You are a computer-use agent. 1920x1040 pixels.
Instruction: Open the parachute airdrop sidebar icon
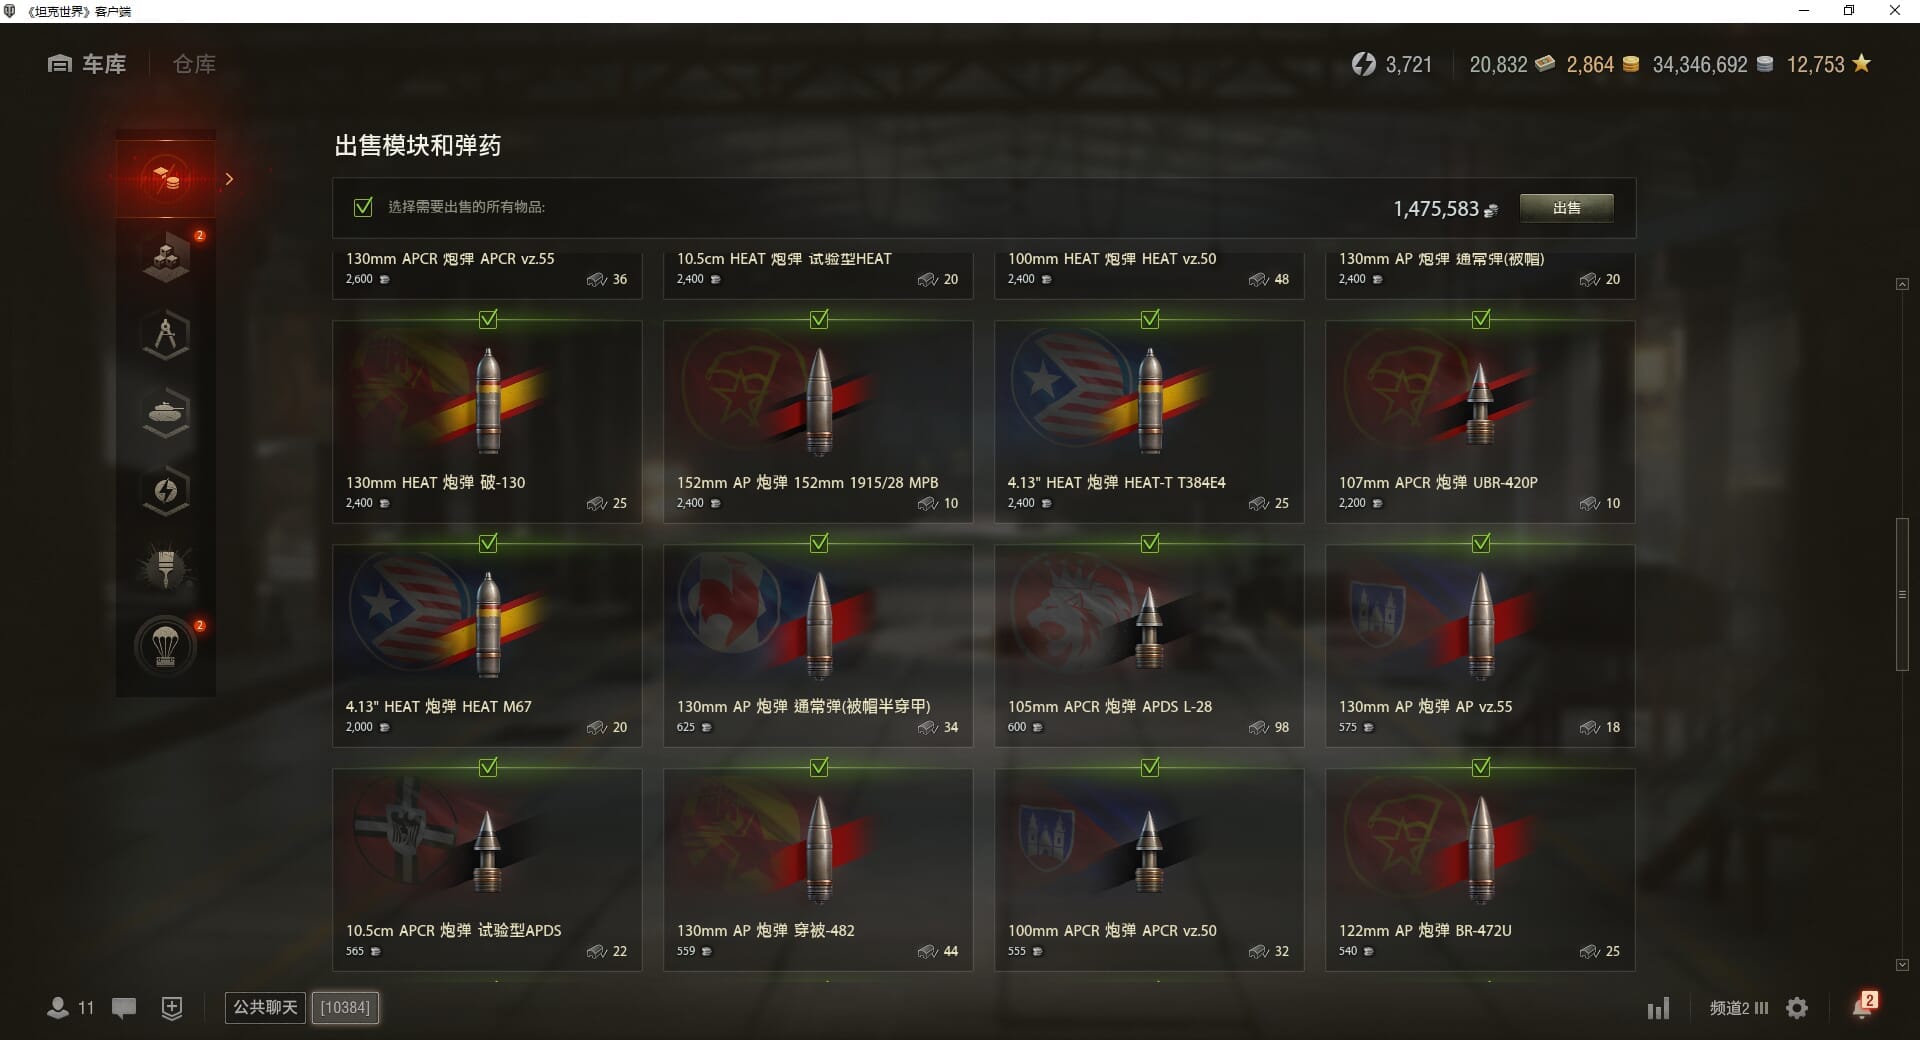tap(166, 647)
